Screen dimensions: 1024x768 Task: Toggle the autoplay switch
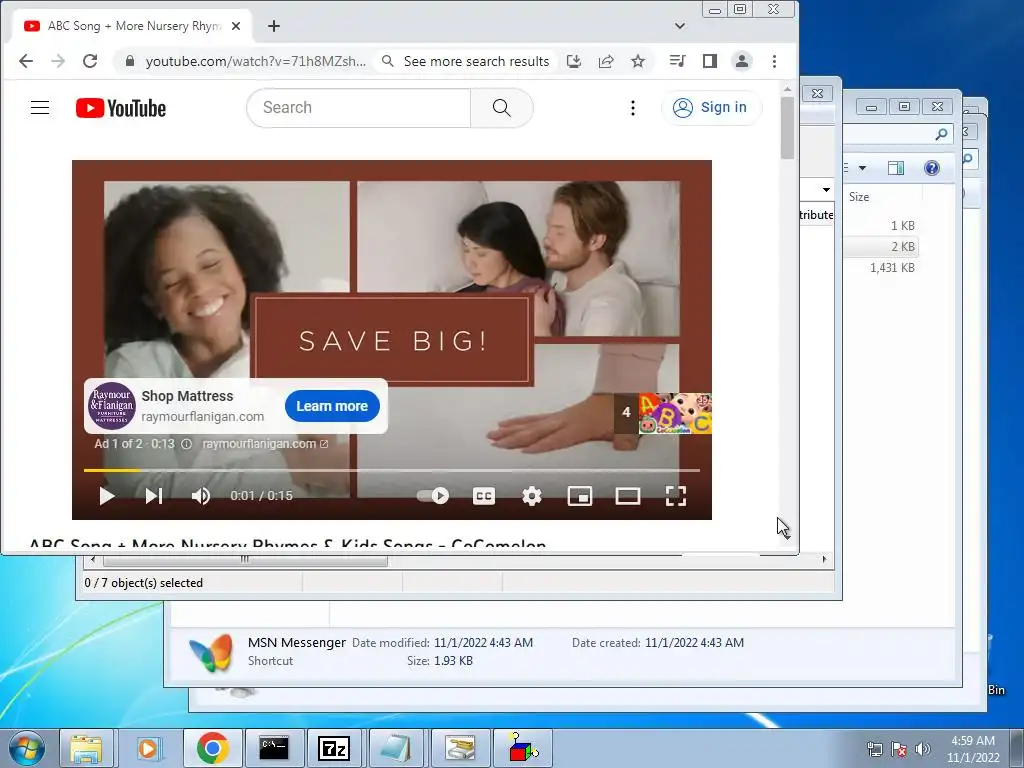(x=433, y=496)
